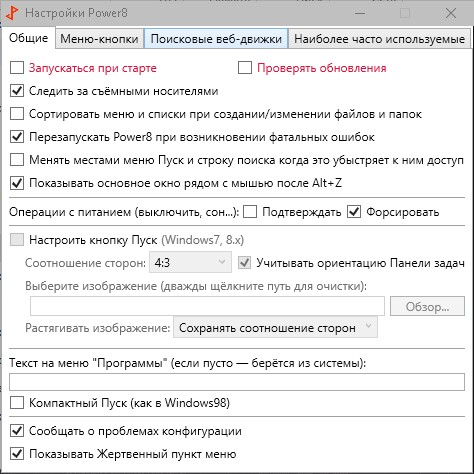The height and width of the screenshot is (474, 474).
Task: Enable Сортировать меню и списки checkbox
Action: click(x=17, y=114)
